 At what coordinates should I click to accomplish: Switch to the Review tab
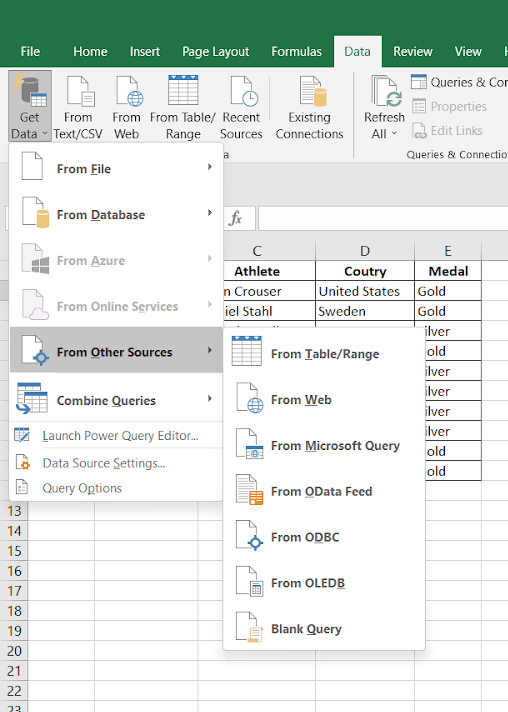click(x=413, y=51)
